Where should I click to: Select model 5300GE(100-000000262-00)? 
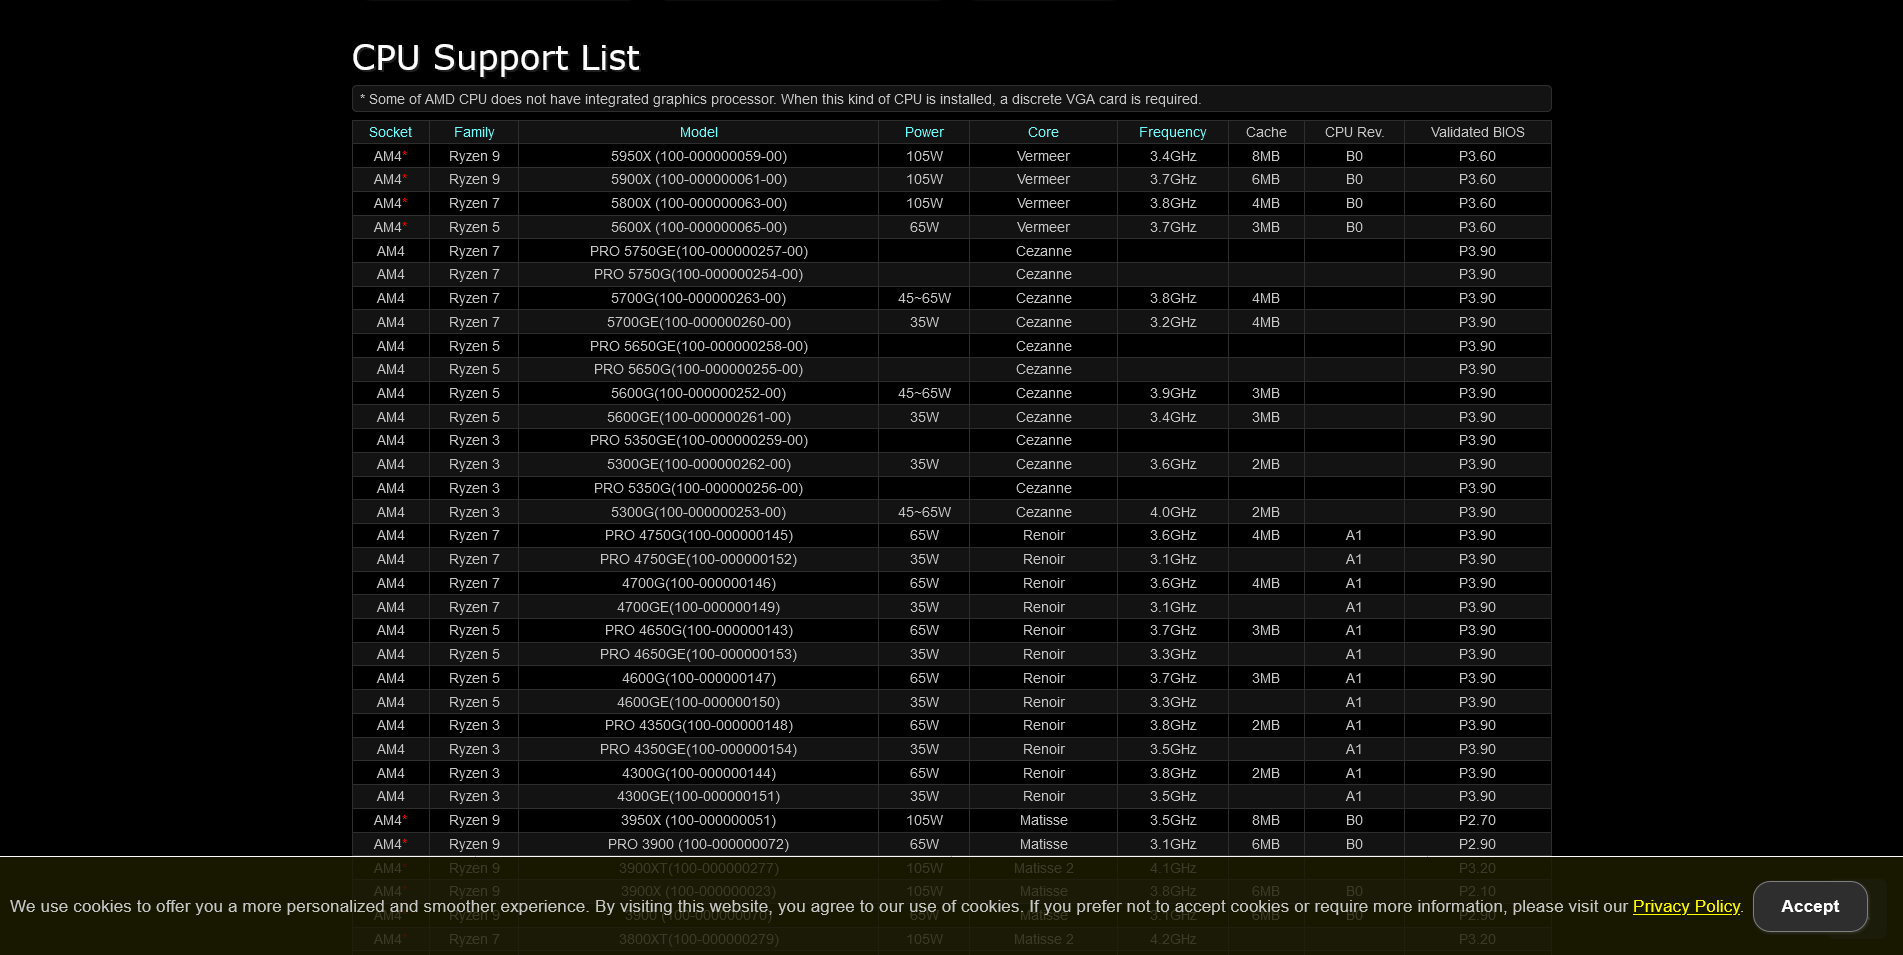pos(699,464)
